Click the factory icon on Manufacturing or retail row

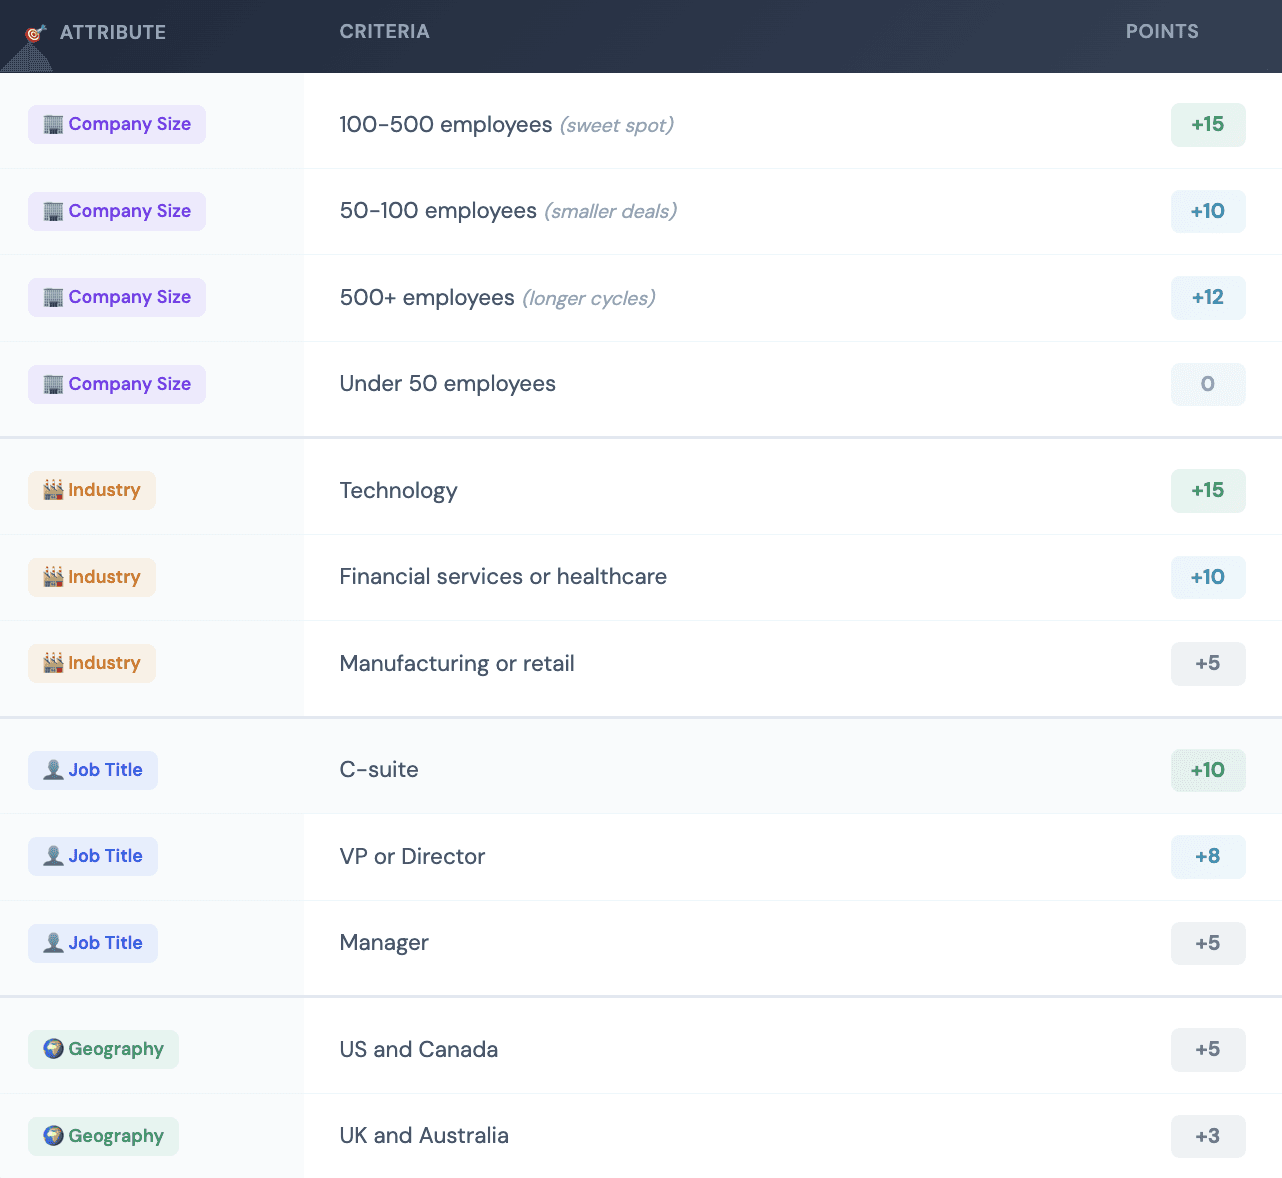(x=54, y=663)
